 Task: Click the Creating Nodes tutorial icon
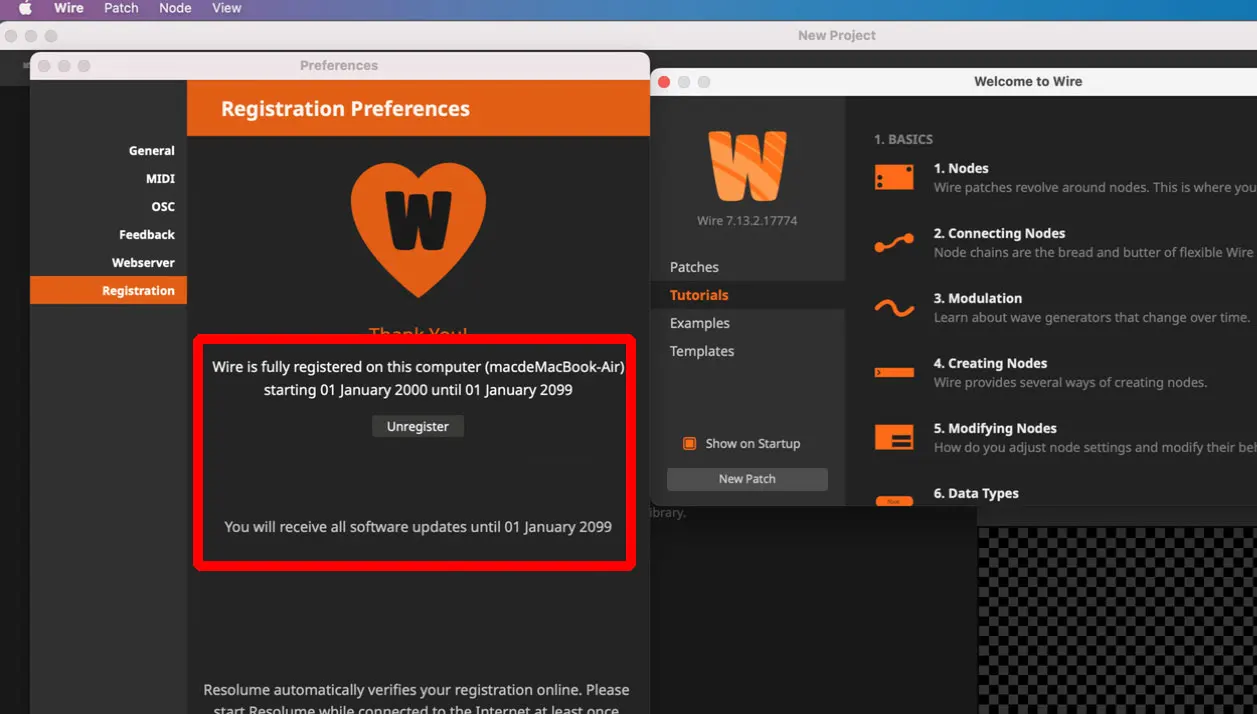point(894,372)
